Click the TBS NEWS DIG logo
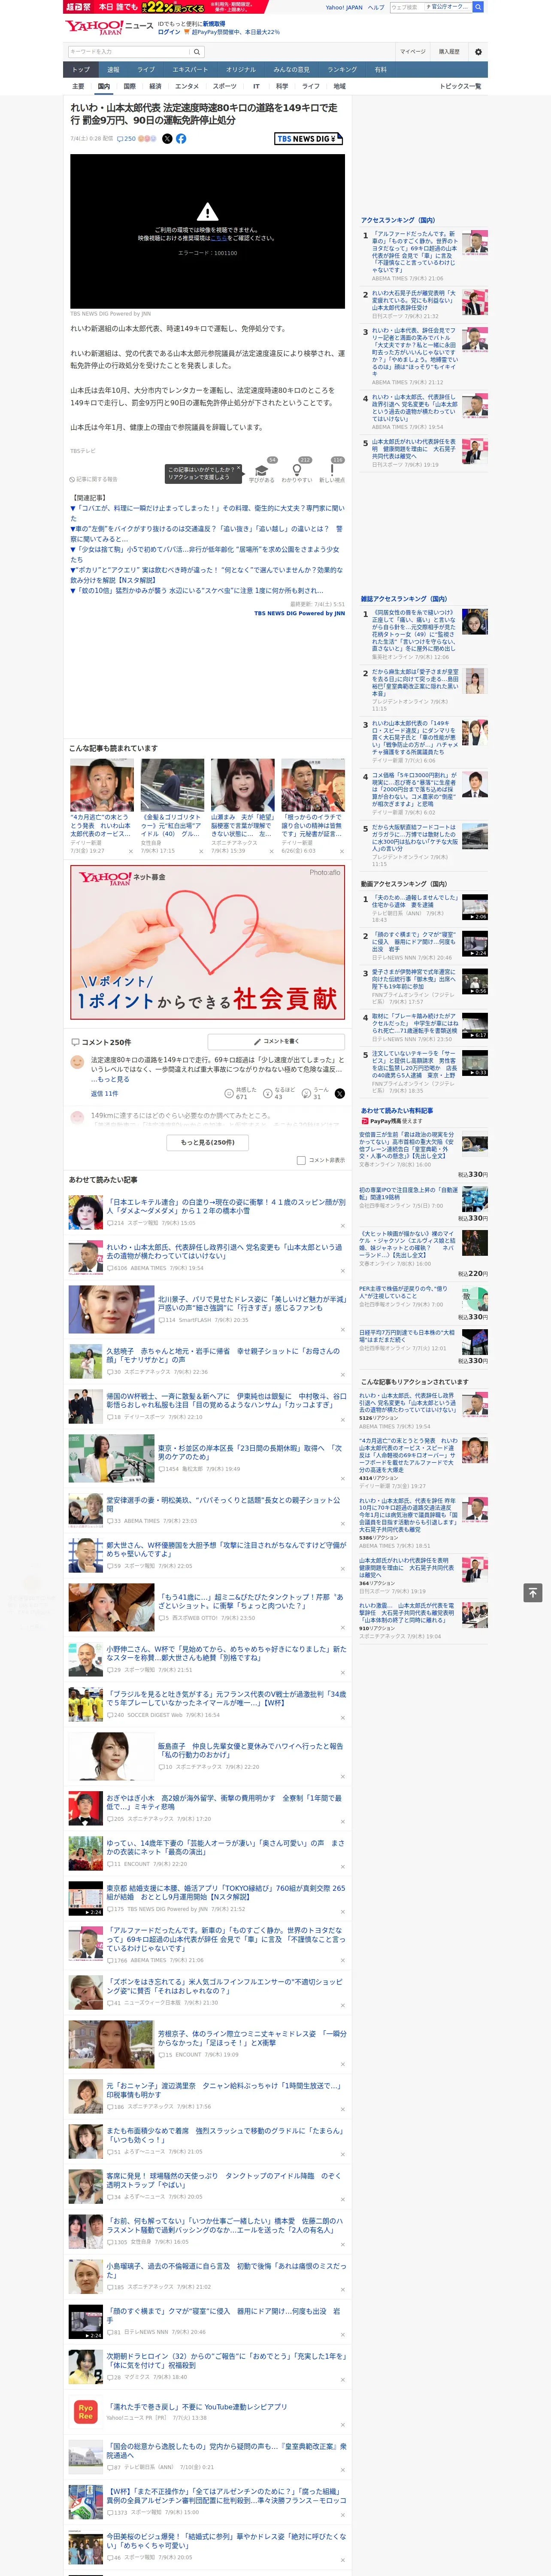 click(309, 139)
